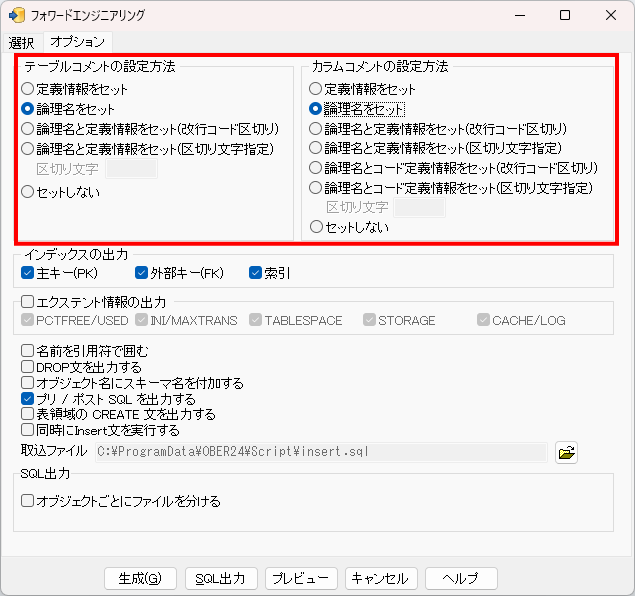Select table comment 論理名をセット radio
The height and width of the screenshot is (596, 635).
[27, 109]
